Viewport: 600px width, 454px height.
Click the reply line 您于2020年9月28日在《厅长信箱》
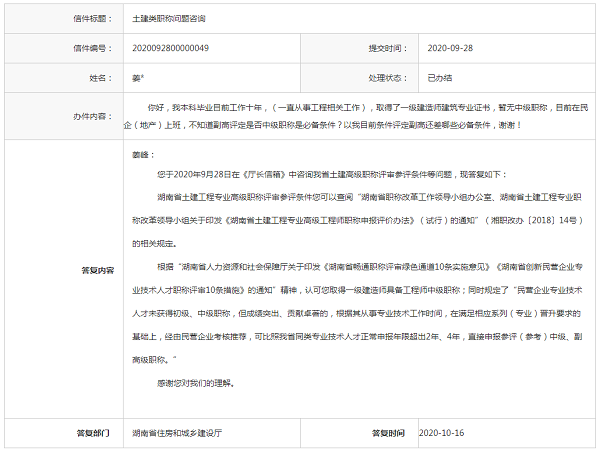pos(332,175)
